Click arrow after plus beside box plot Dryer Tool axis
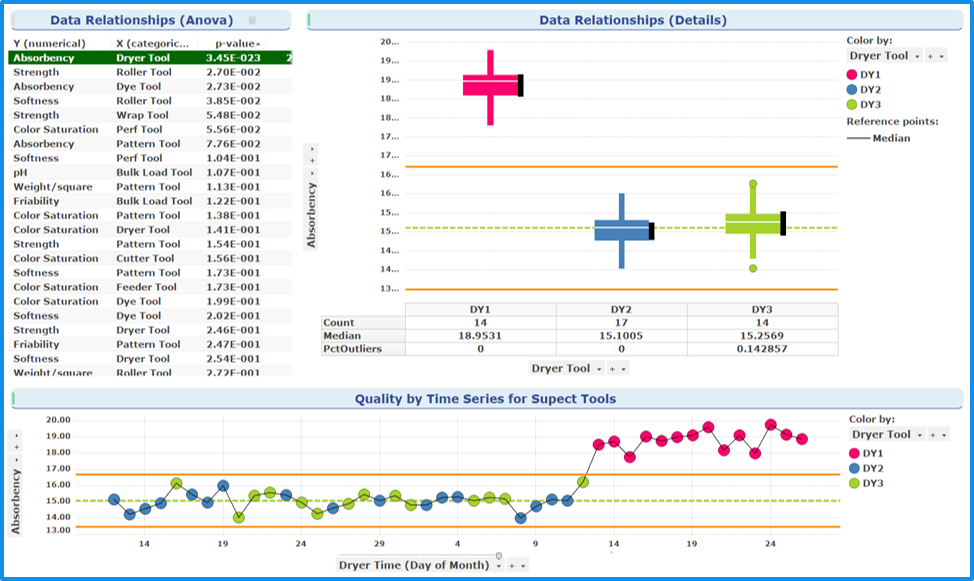 pos(624,369)
